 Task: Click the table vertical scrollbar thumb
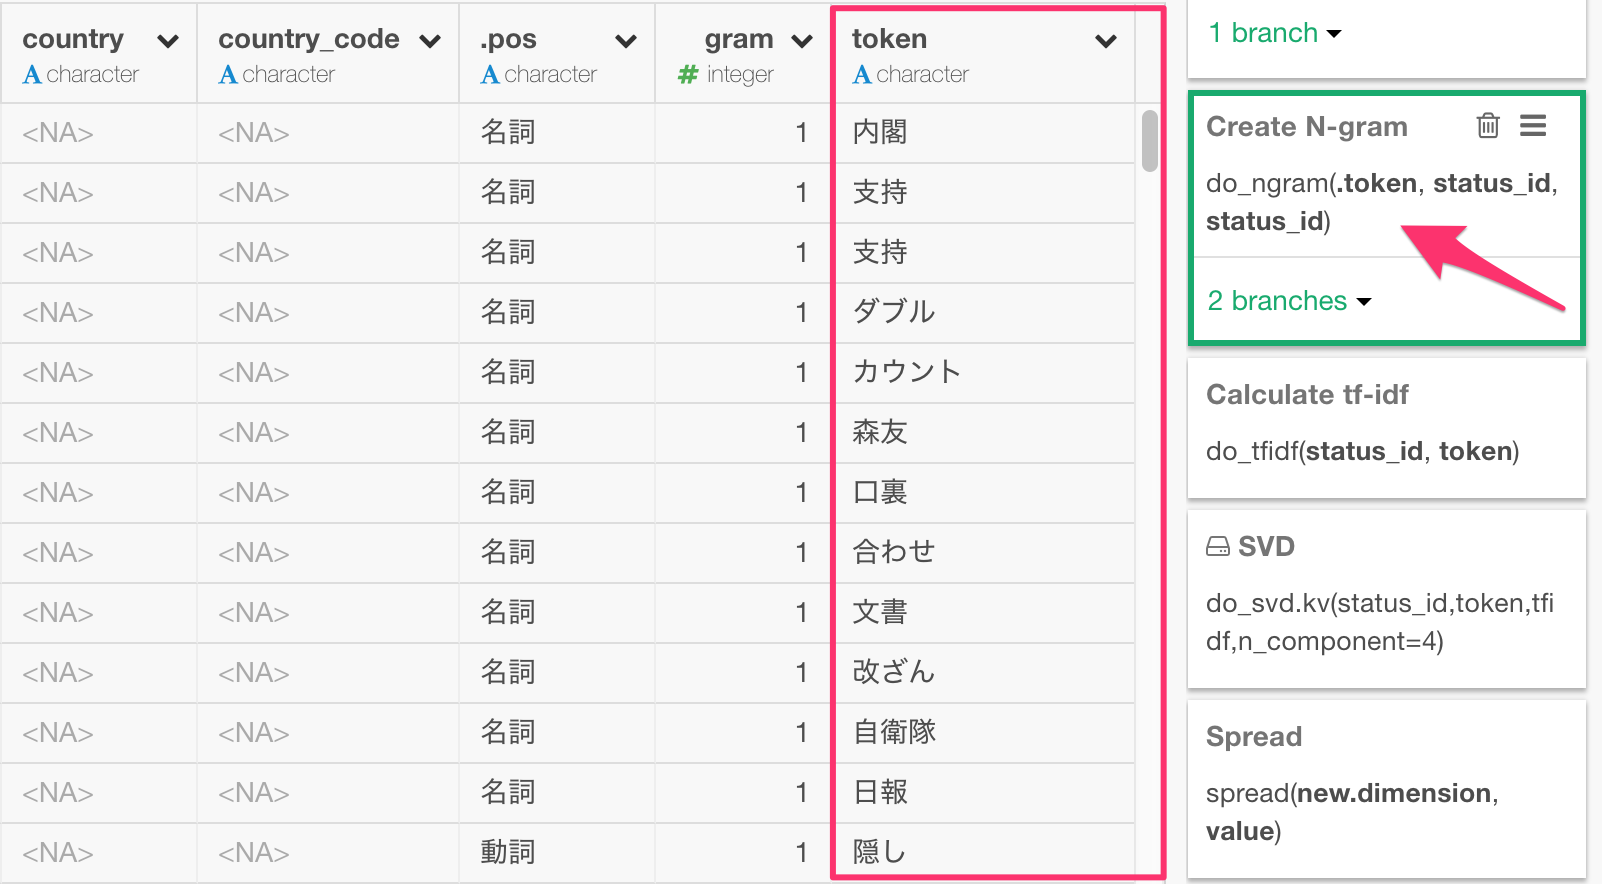click(1150, 141)
